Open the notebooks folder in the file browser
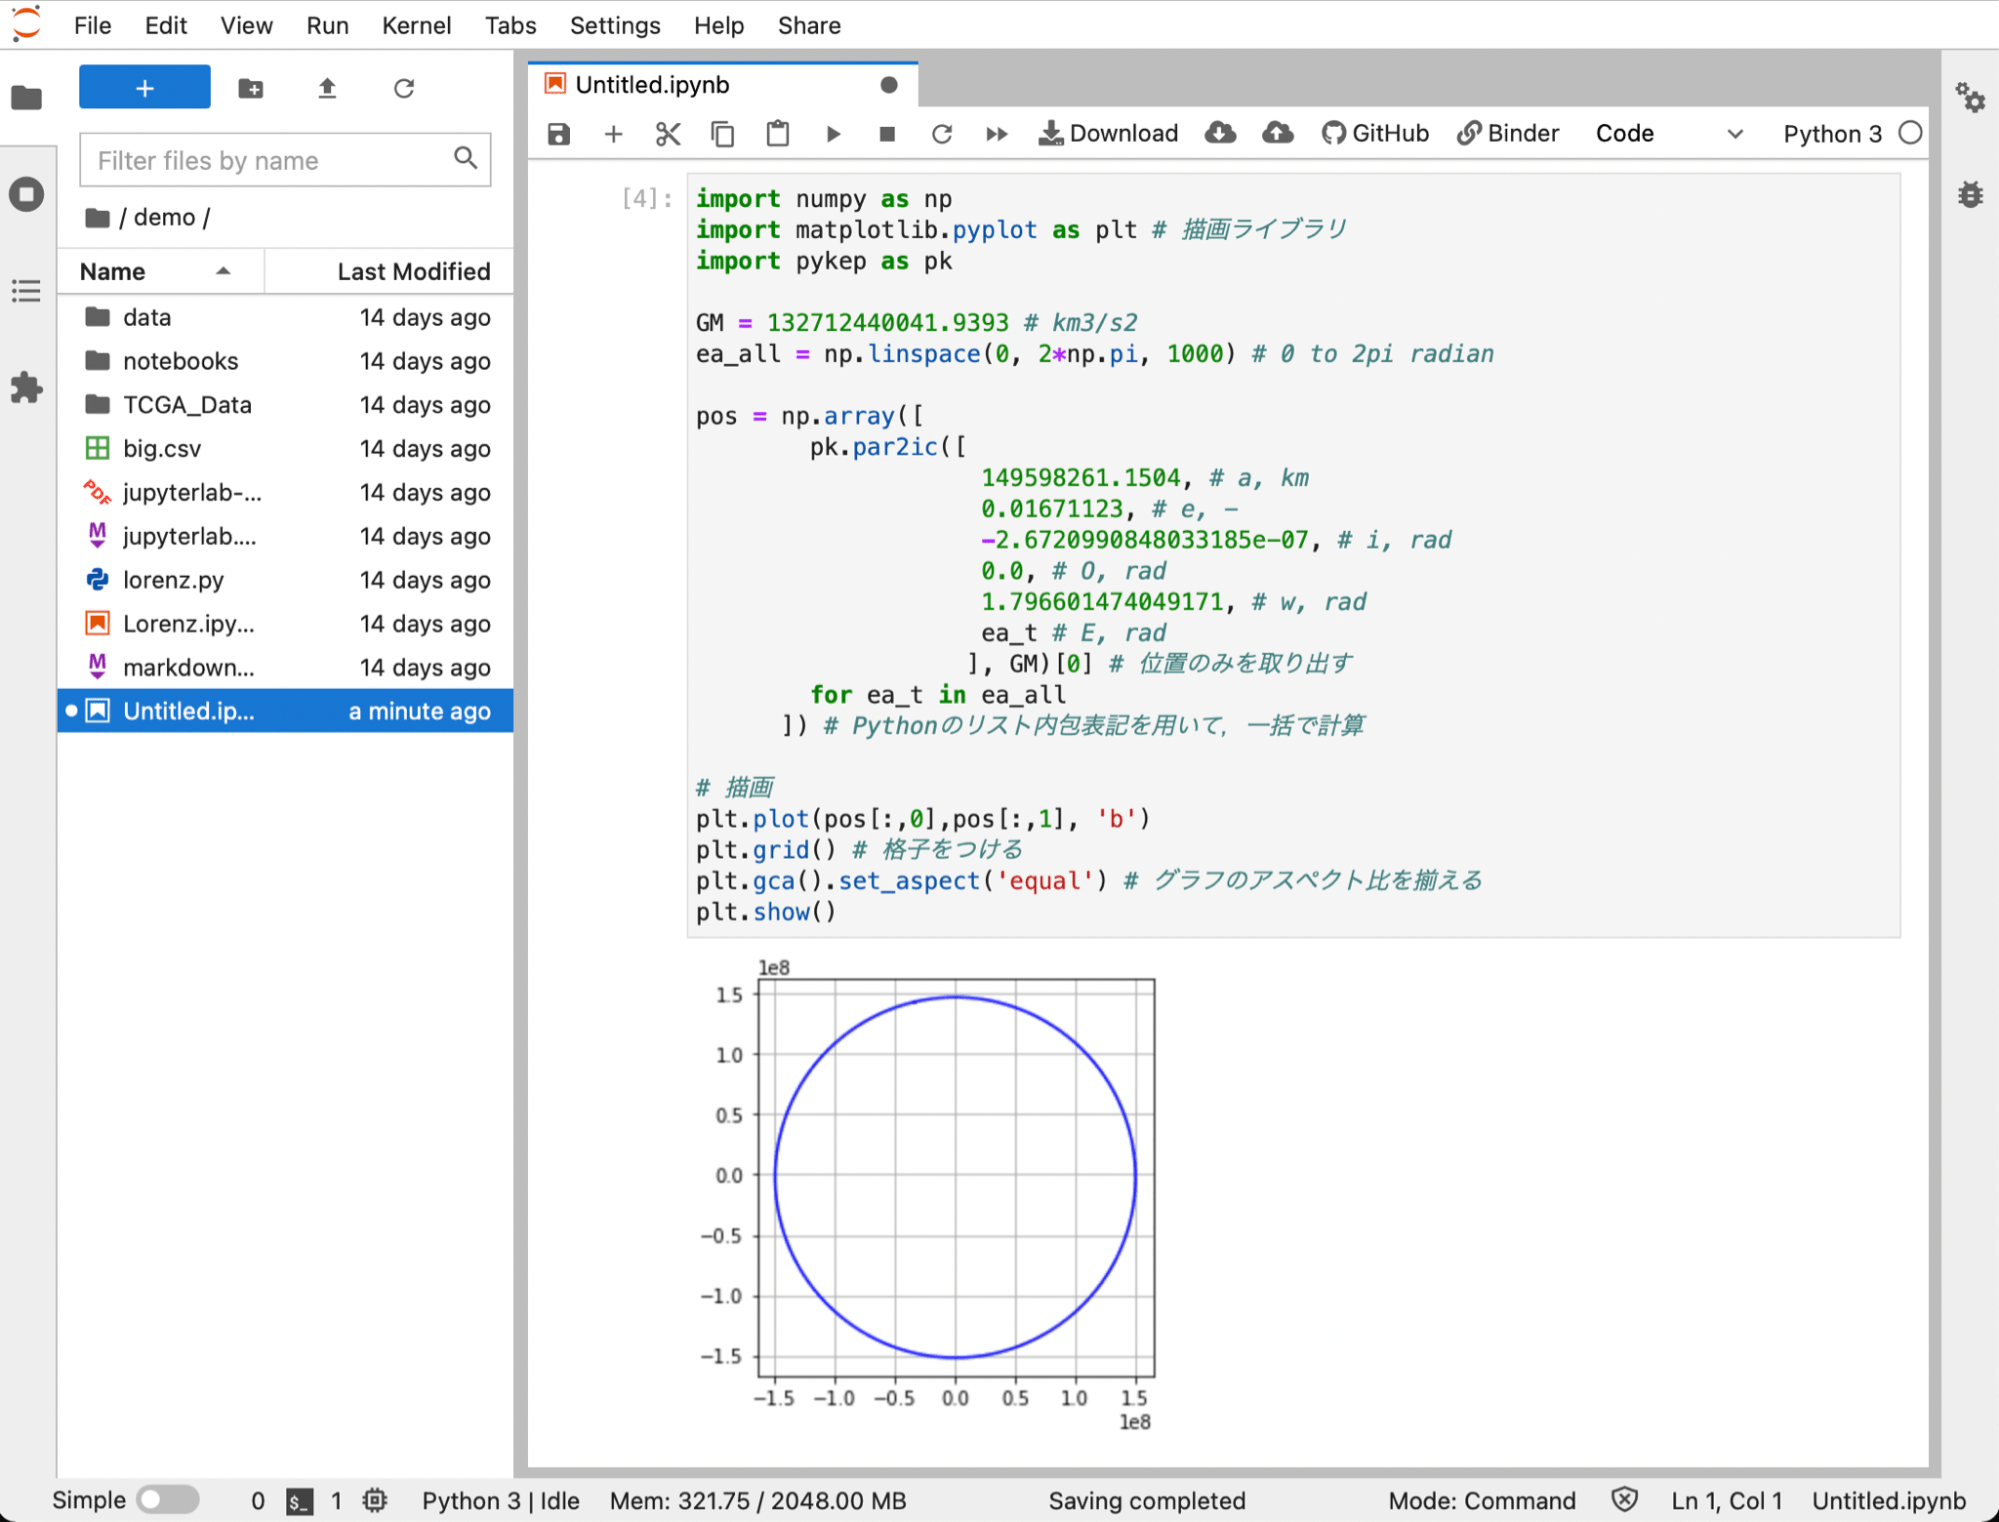 pos(181,361)
